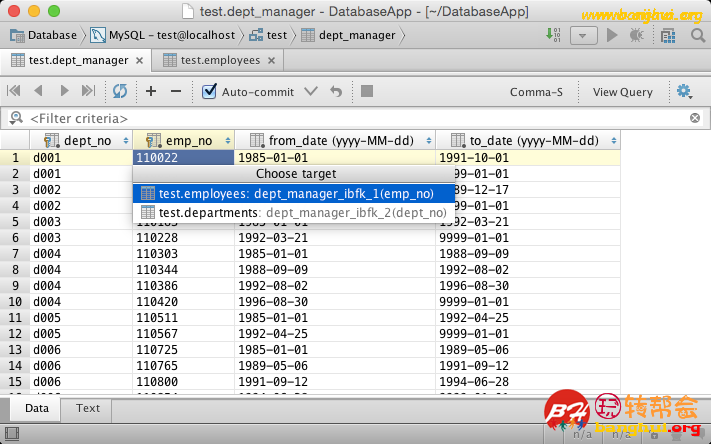
Task: Open Database breadcrumb
Action: [x=44, y=35]
